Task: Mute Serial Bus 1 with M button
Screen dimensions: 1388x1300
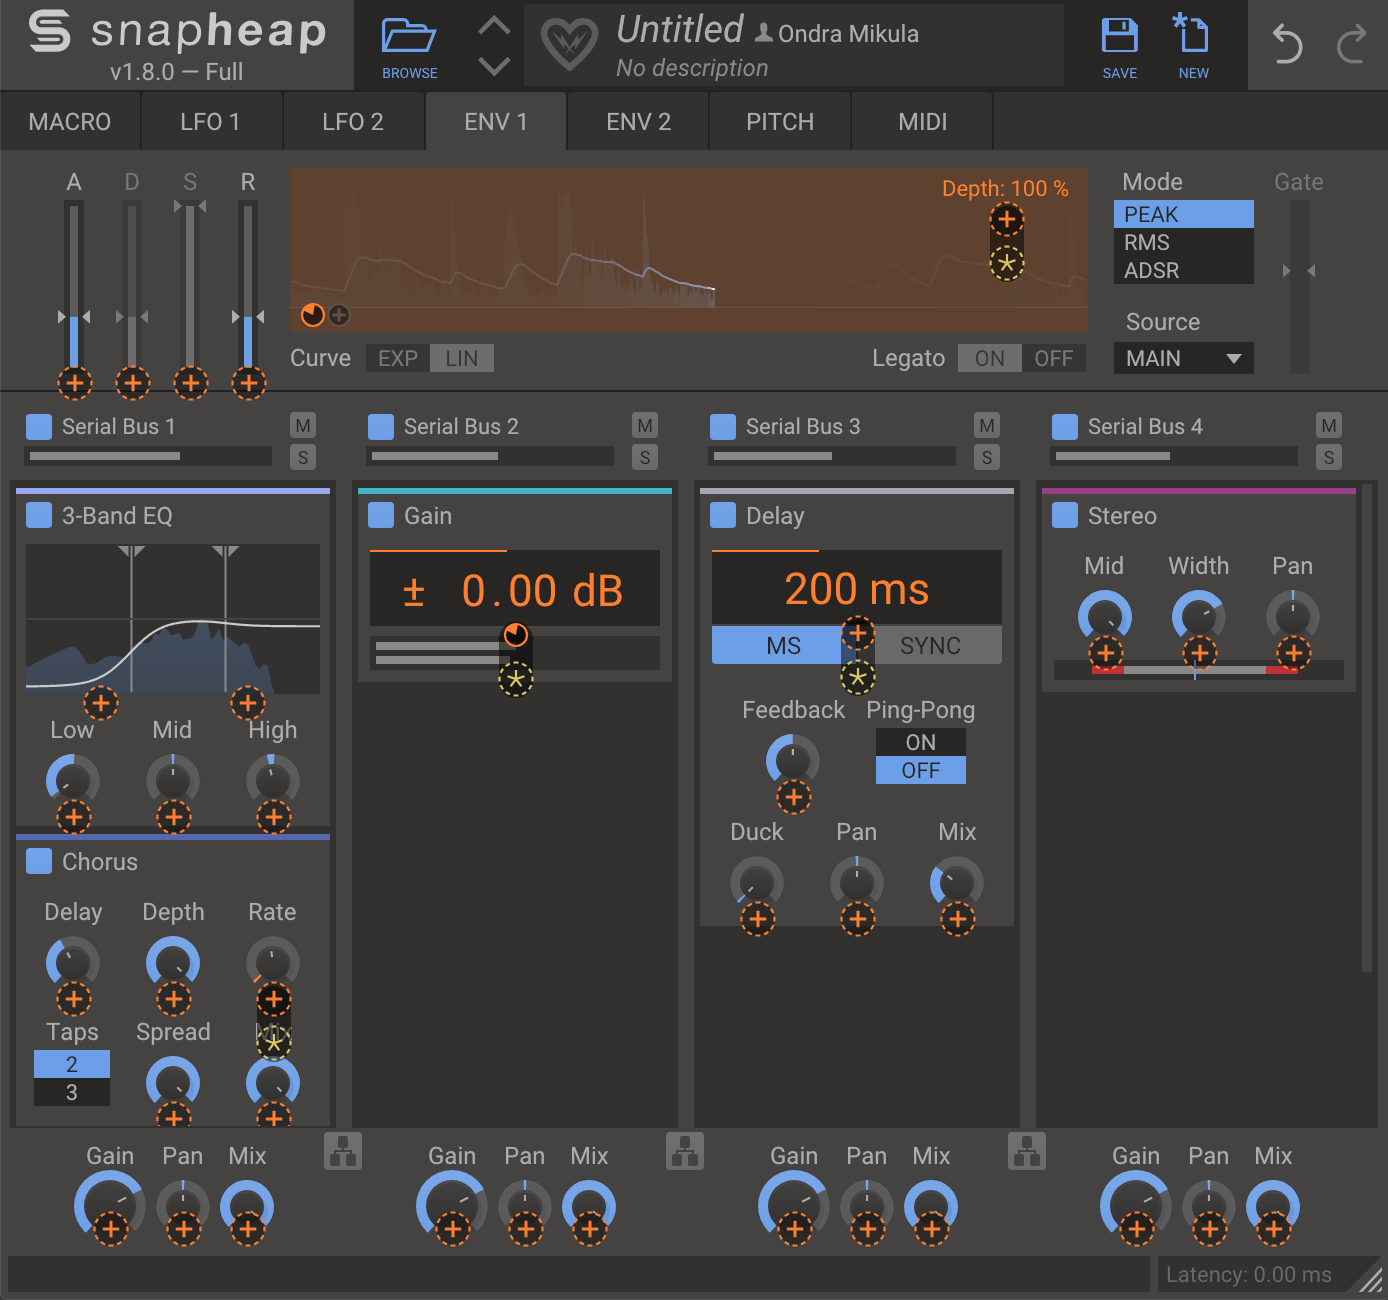Action: click(303, 425)
